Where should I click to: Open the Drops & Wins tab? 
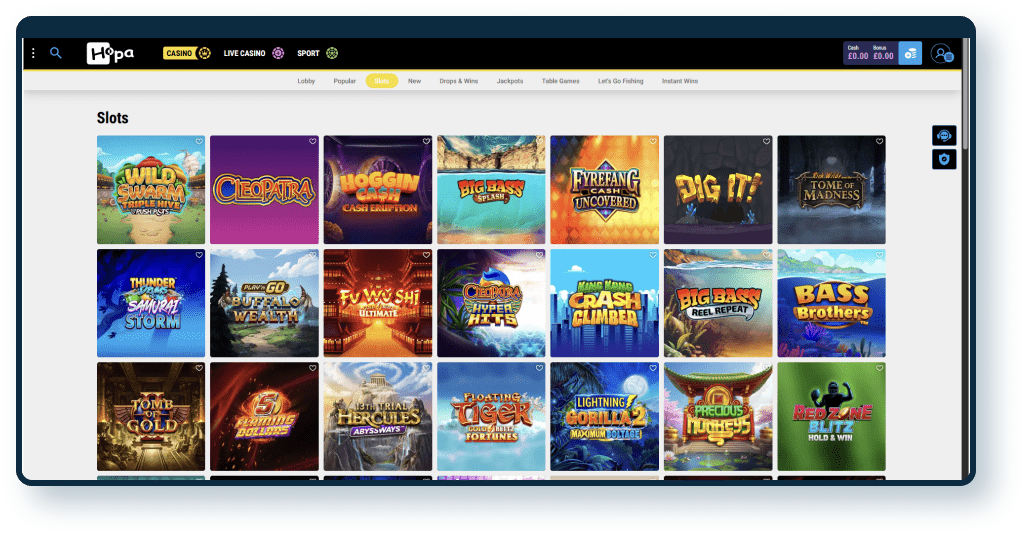[x=458, y=81]
